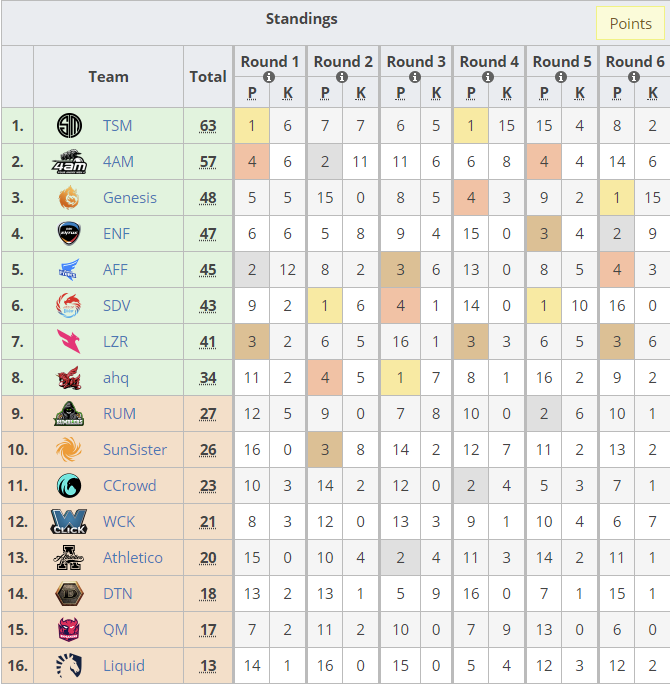Open the CCrowd team link
Viewport: 670px width, 685px height.
[x=130, y=485]
